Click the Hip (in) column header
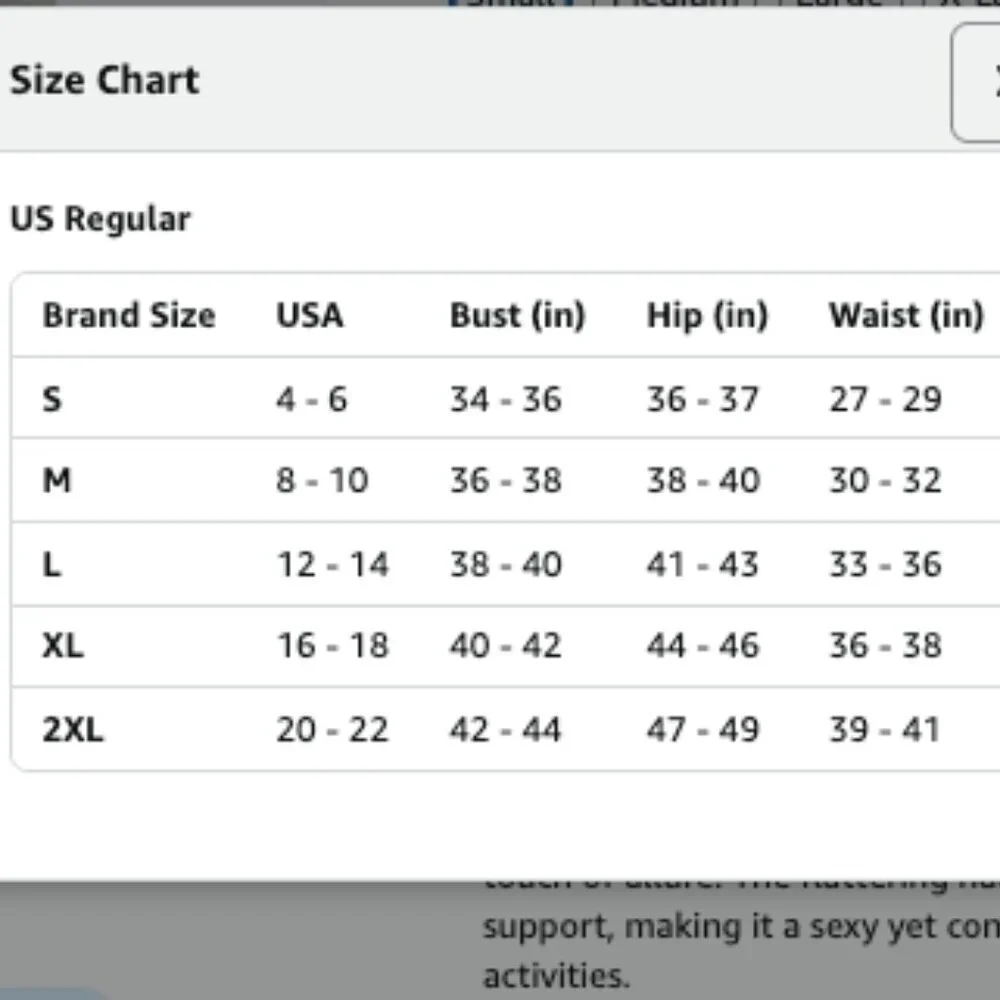 coord(707,315)
